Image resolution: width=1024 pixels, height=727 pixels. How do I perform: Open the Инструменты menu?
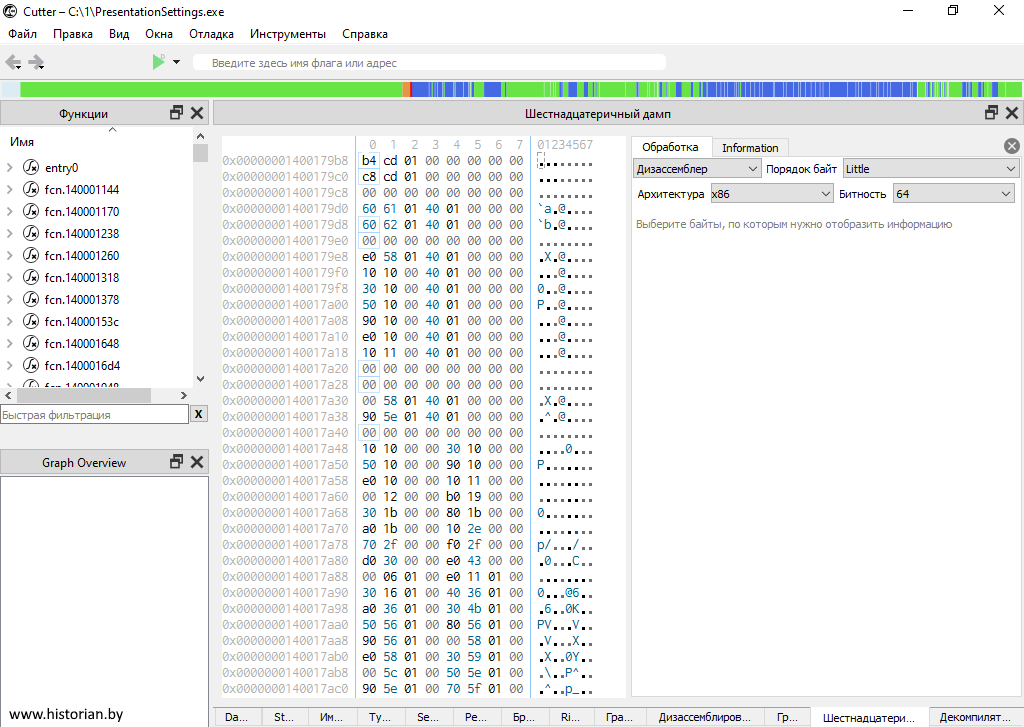[x=287, y=34]
